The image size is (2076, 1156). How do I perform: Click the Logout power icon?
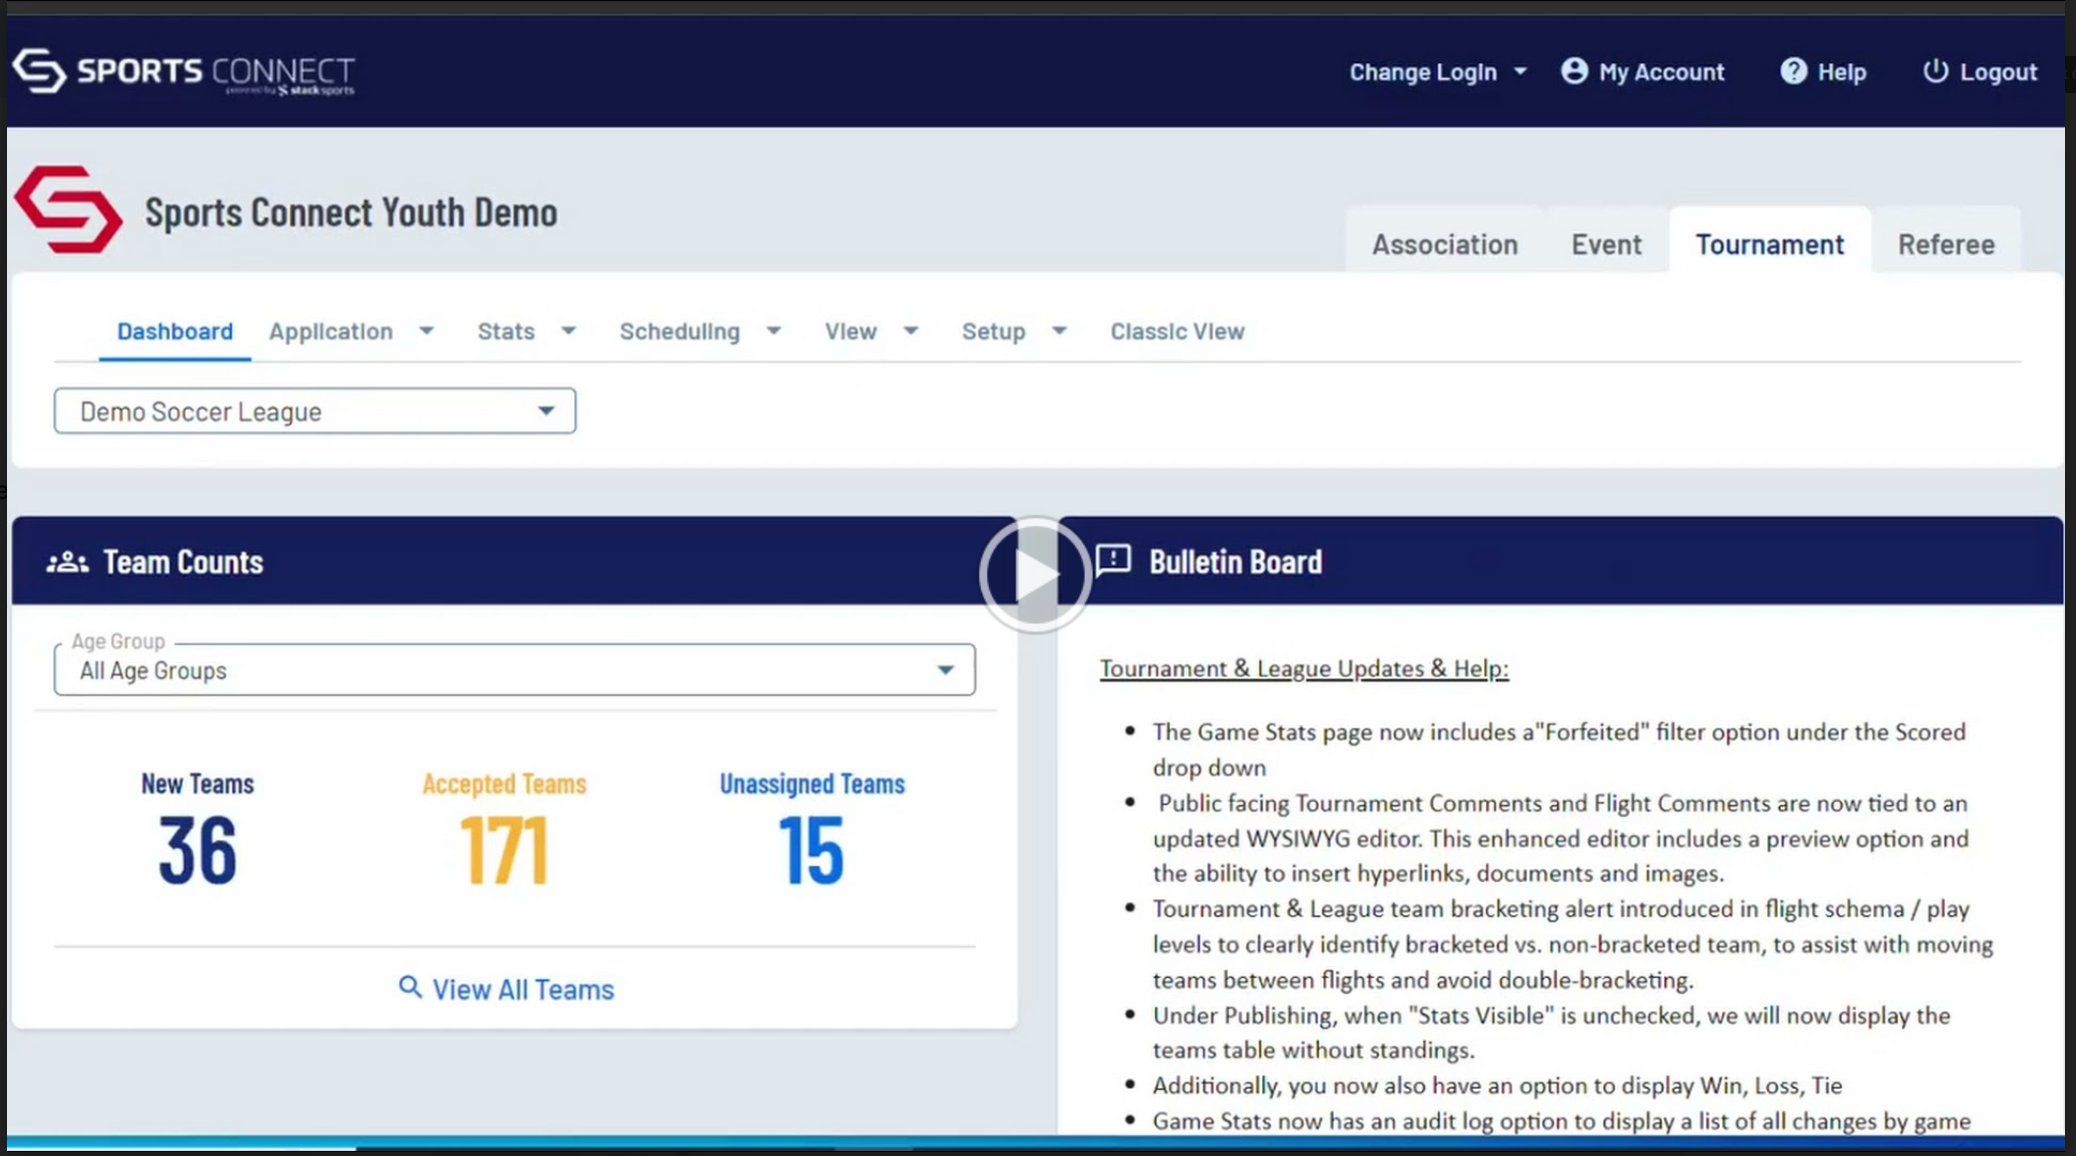(x=1935, y=71)
